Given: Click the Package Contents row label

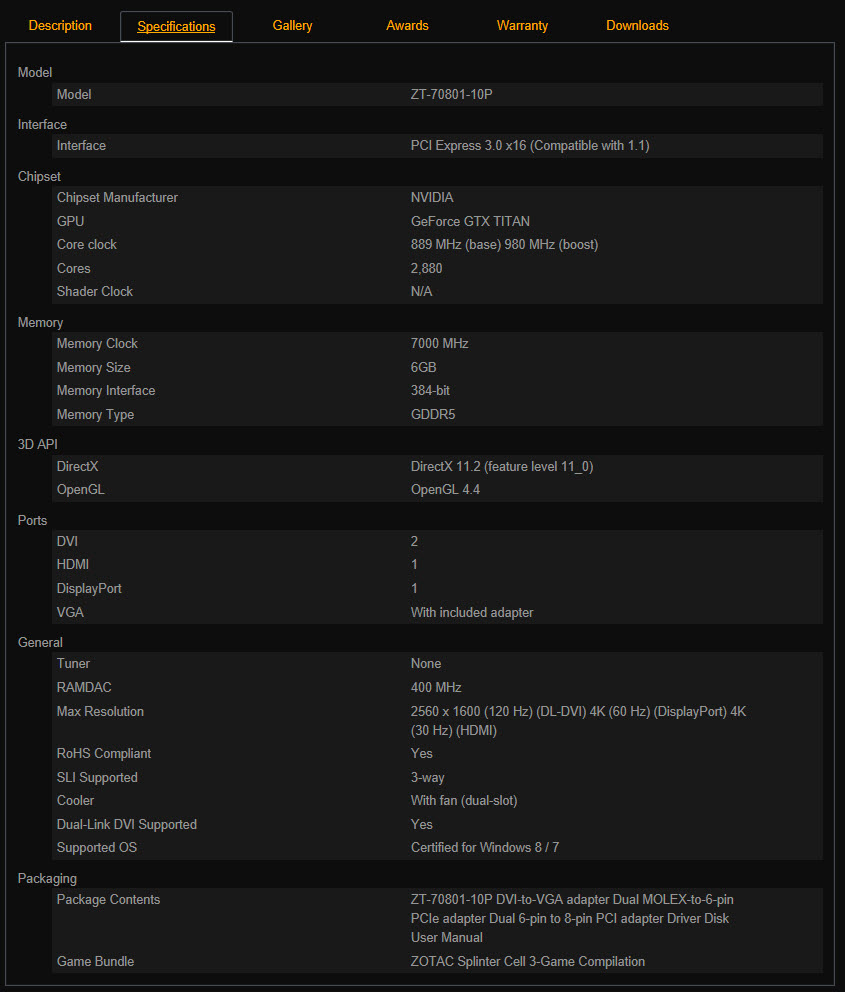Looking at the screenshot, I should pyautogui.click(x=108, y=900).
